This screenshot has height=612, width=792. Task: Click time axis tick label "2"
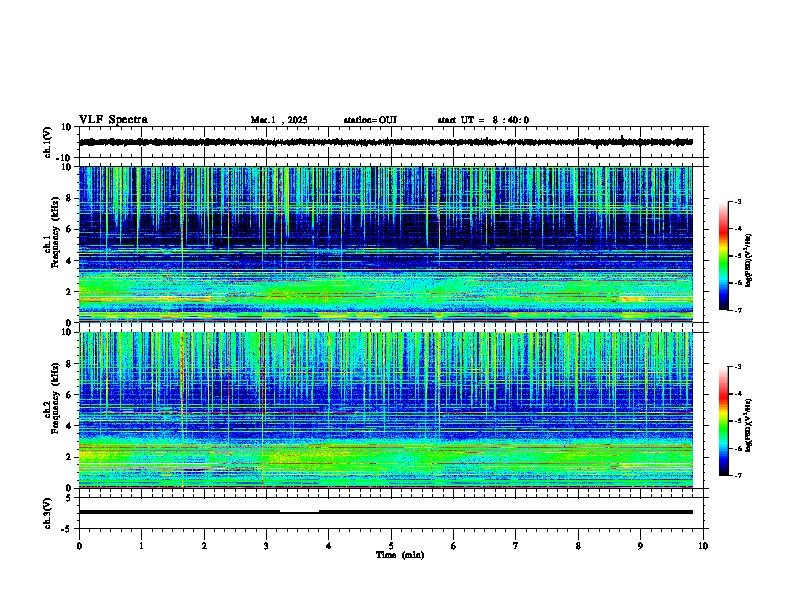(204, 546)
